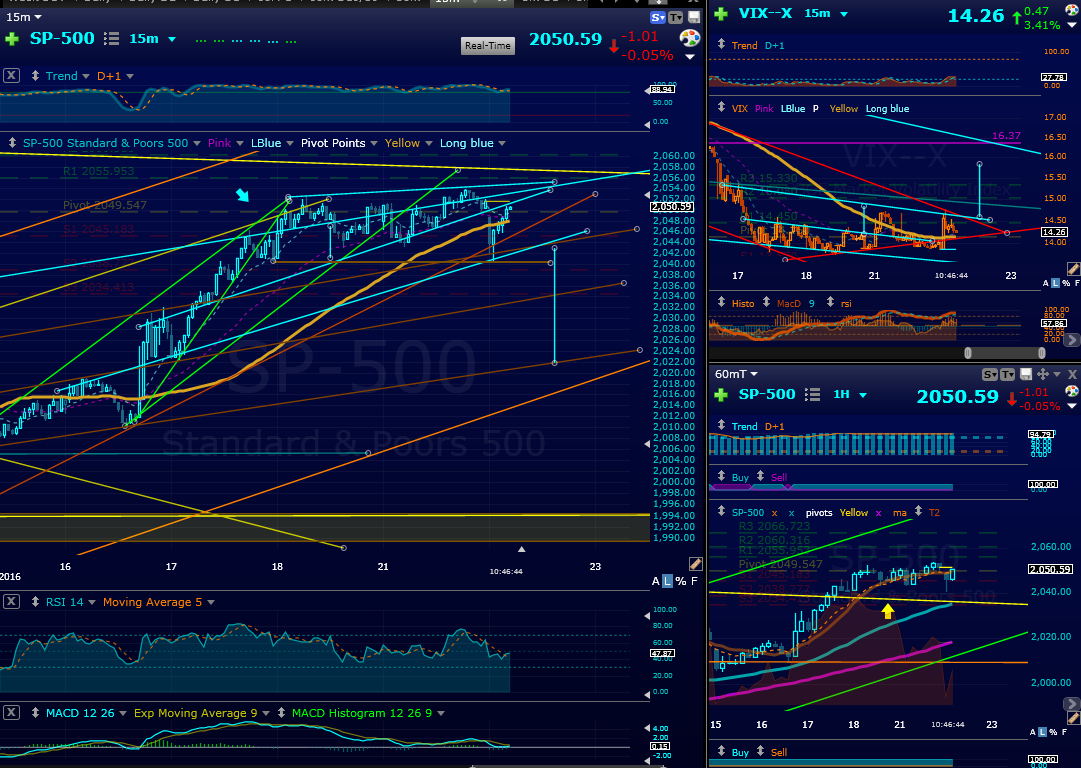Toggle the % scale option in VIX--X chart
The width and height of the screenshot is (1081, 768).
(x=1067, y=283)
